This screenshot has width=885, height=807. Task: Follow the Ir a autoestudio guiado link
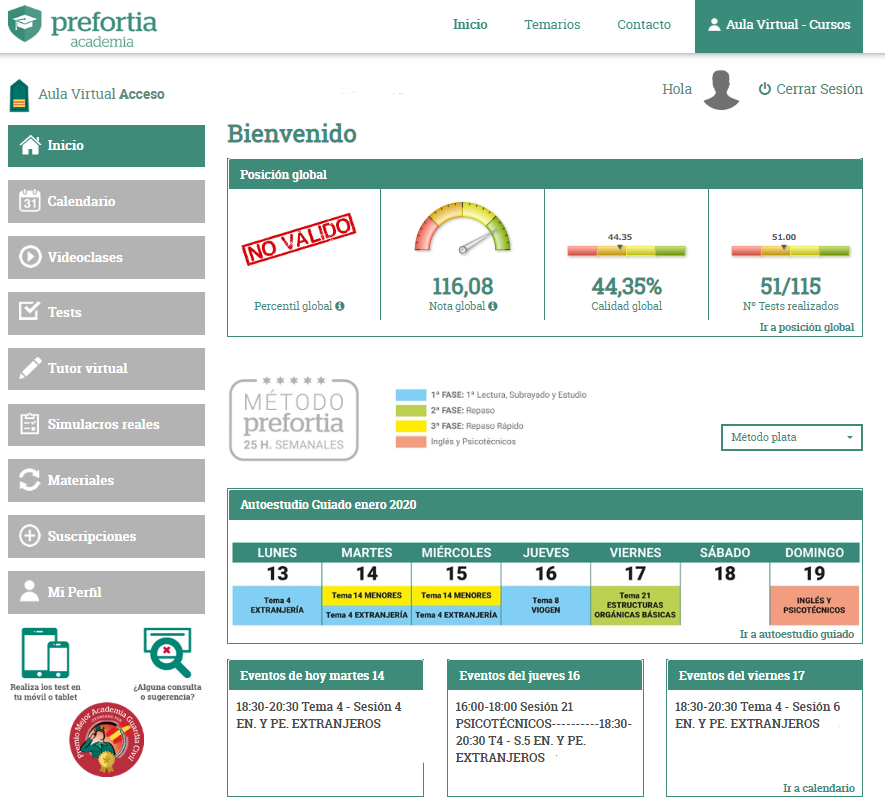coord(797,634)
